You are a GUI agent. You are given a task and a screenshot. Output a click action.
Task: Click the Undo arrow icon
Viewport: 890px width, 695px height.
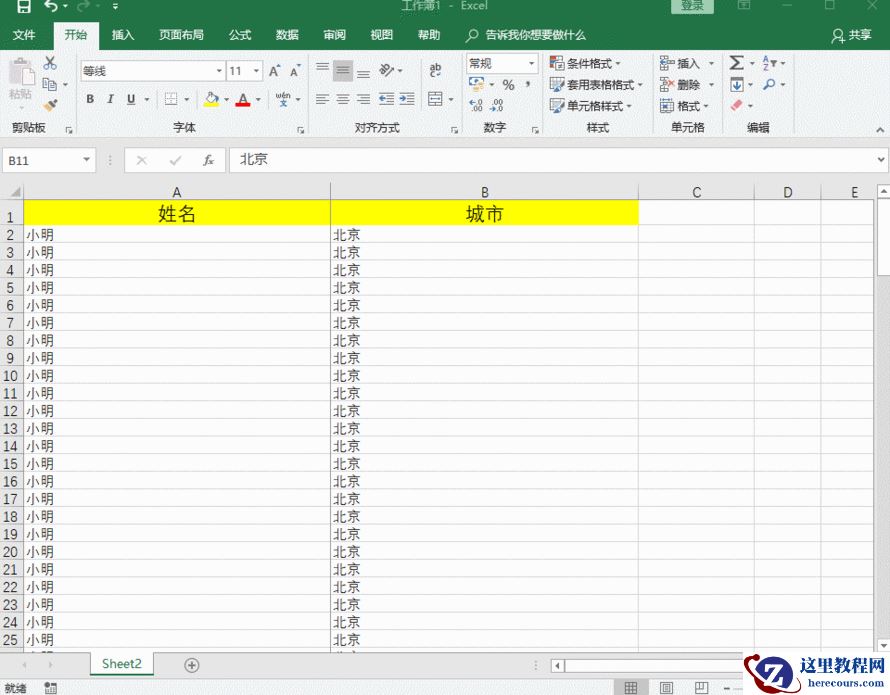tap(51, 6)
